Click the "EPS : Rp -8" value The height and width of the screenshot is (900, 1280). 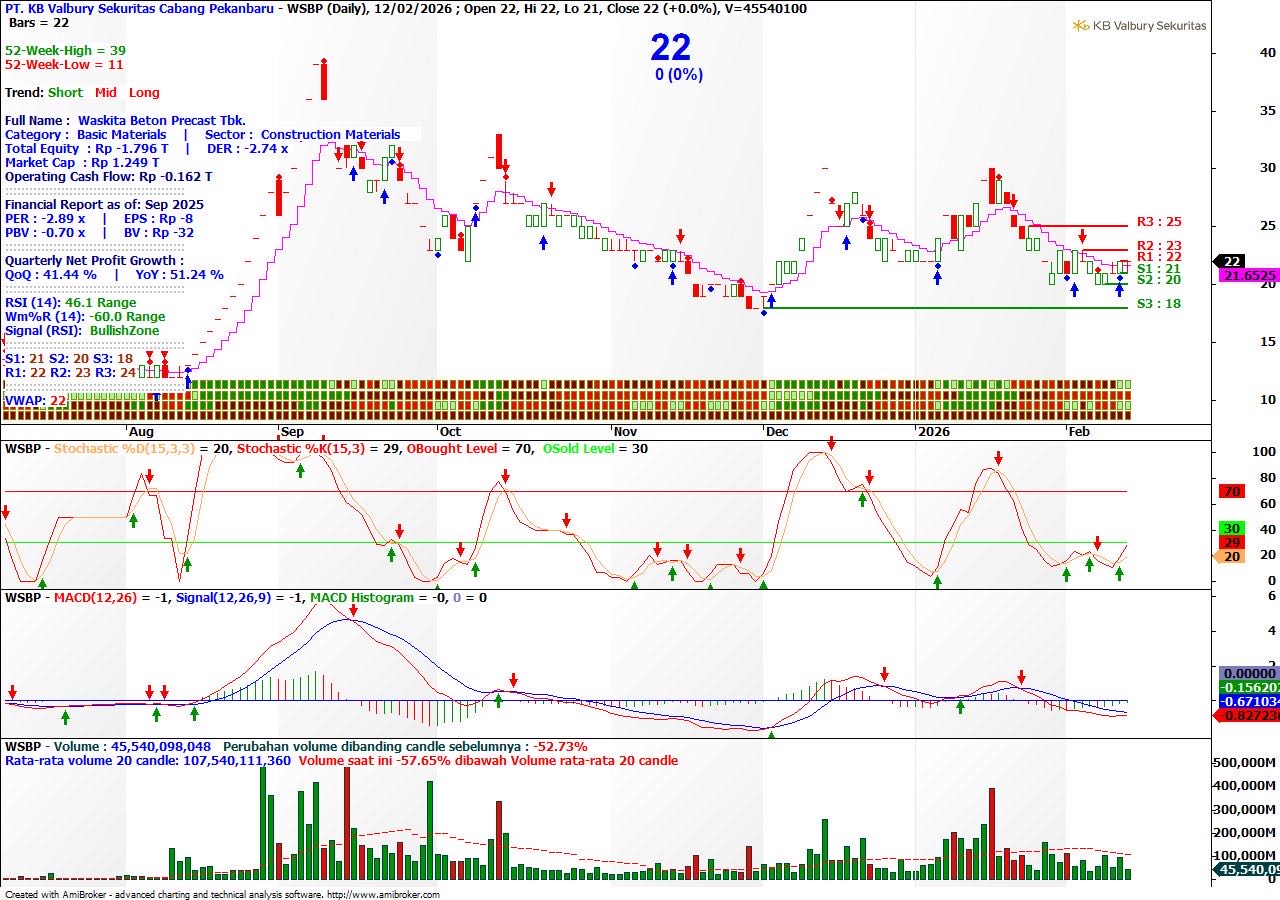(x=158, y=218)
